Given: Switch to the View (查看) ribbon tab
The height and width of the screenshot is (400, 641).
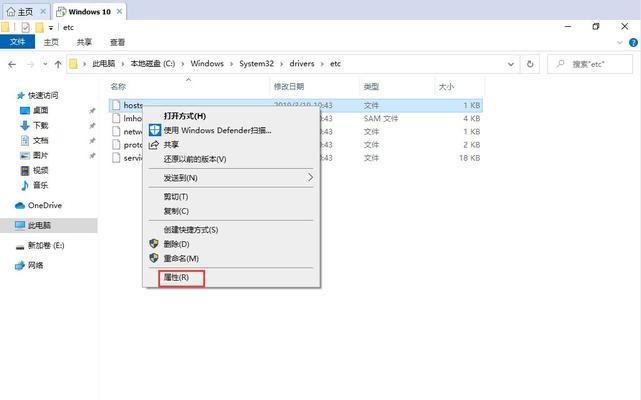Looking at the screenshot, I should click(117, 42).
